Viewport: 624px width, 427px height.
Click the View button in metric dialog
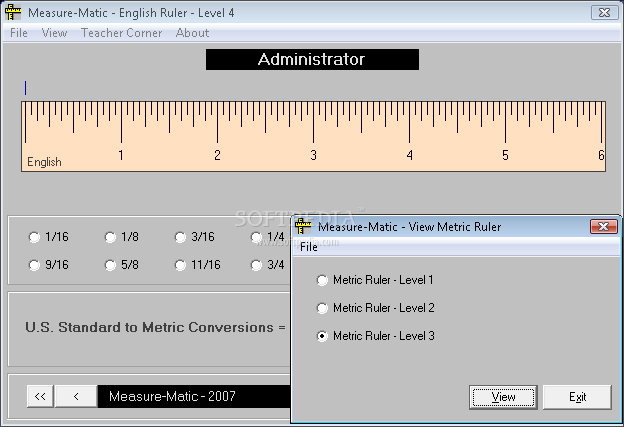click(503, 397)
